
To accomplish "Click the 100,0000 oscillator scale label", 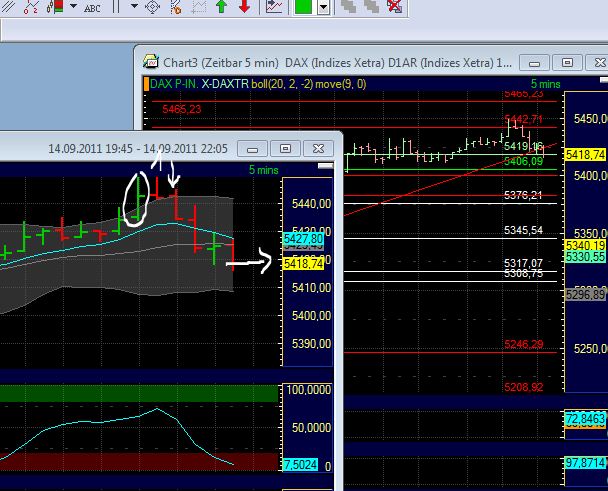I will click(309, 390).
